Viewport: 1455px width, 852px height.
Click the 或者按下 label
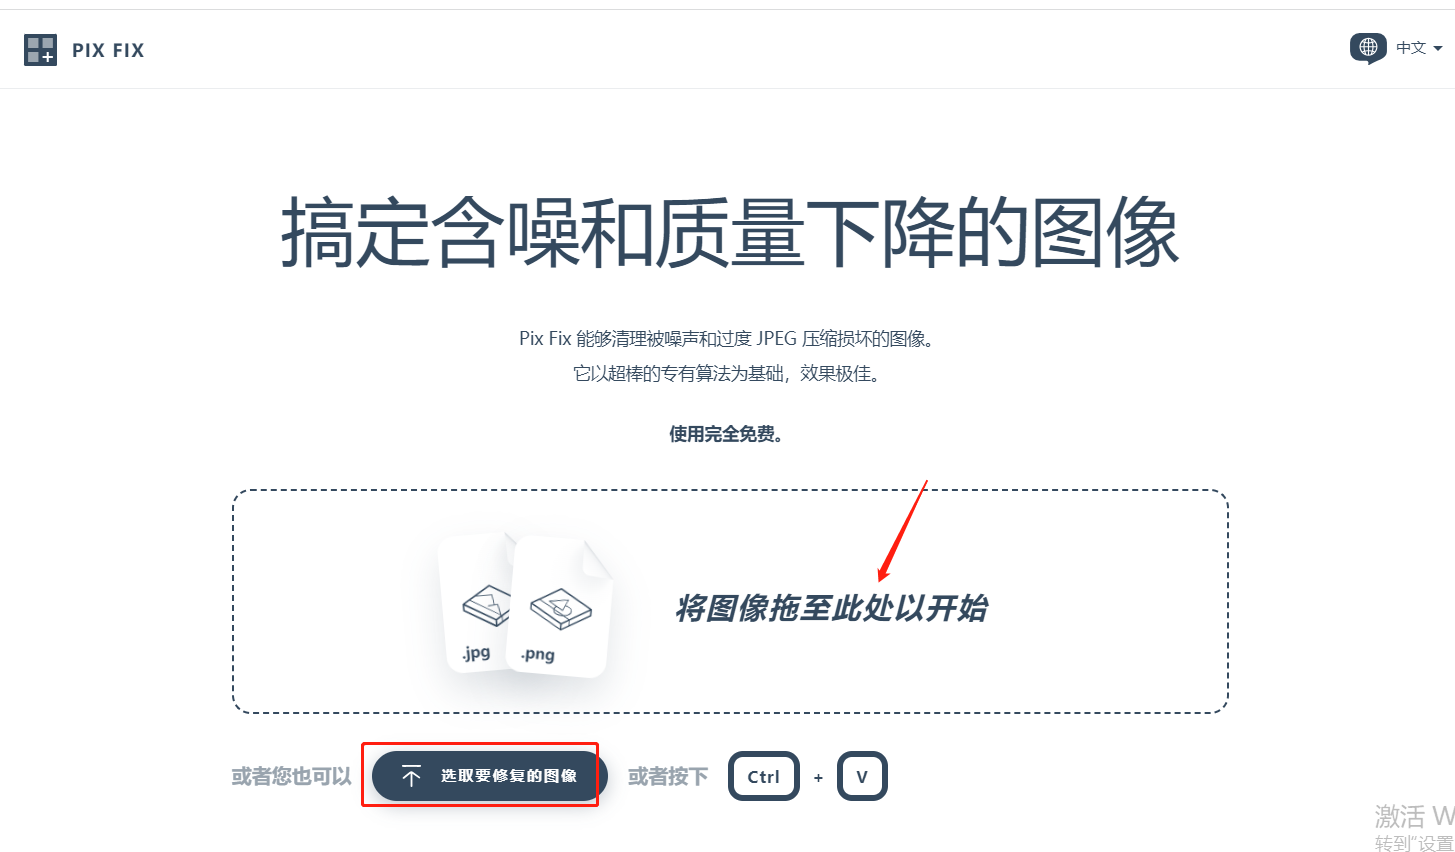668,776
